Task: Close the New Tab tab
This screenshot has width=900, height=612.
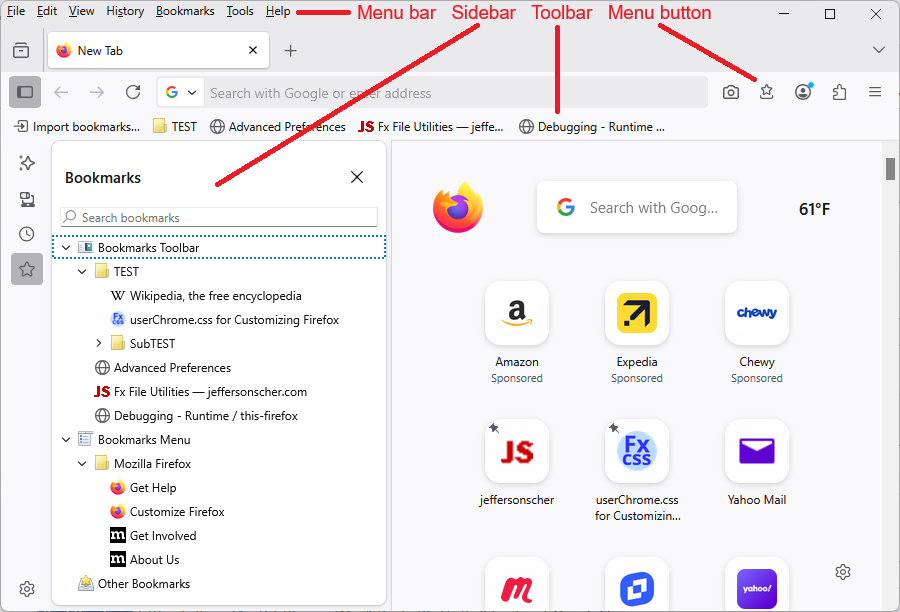Action: [253, 51]
